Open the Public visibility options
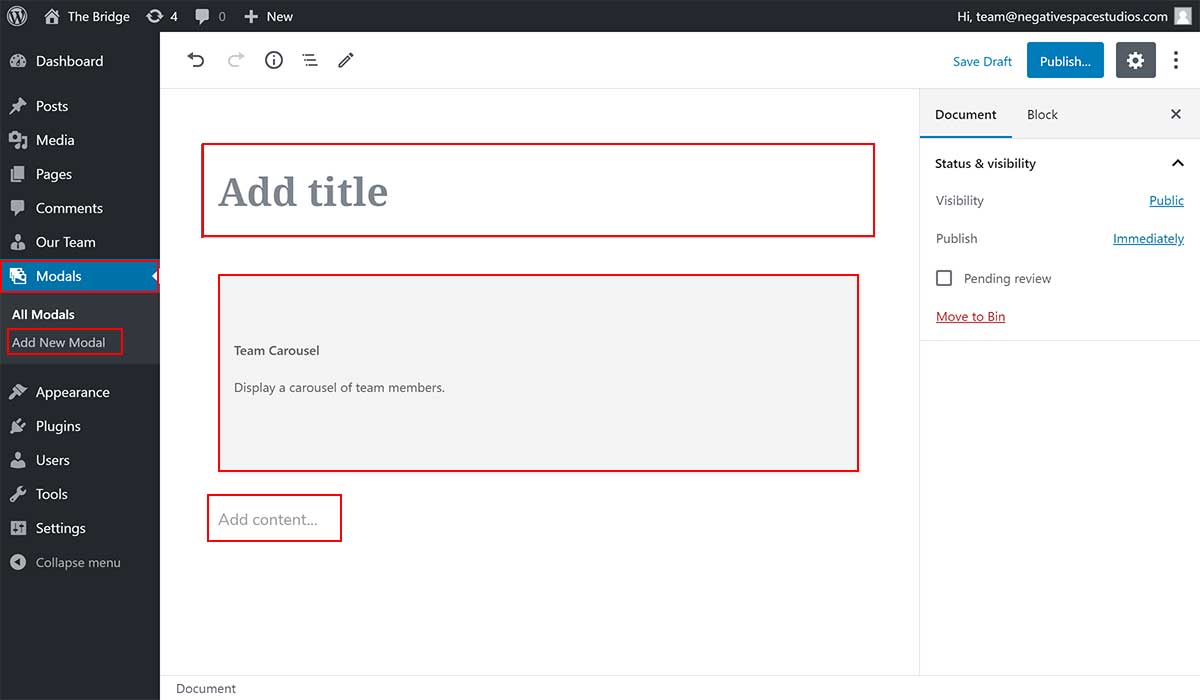The height and width of the screenshot is (700, 1200). coord(1166,201)
